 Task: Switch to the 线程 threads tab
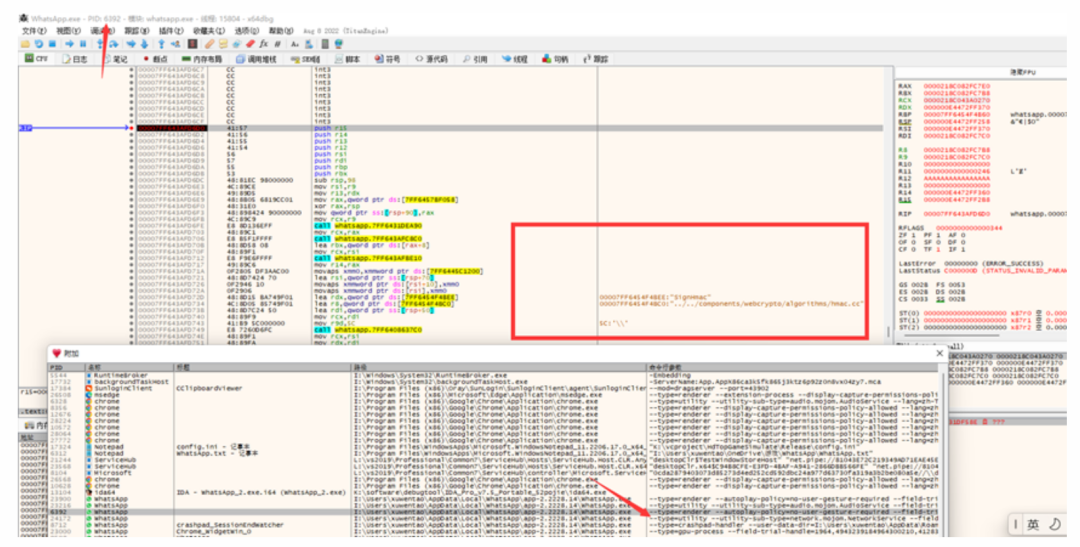point(514,59)
